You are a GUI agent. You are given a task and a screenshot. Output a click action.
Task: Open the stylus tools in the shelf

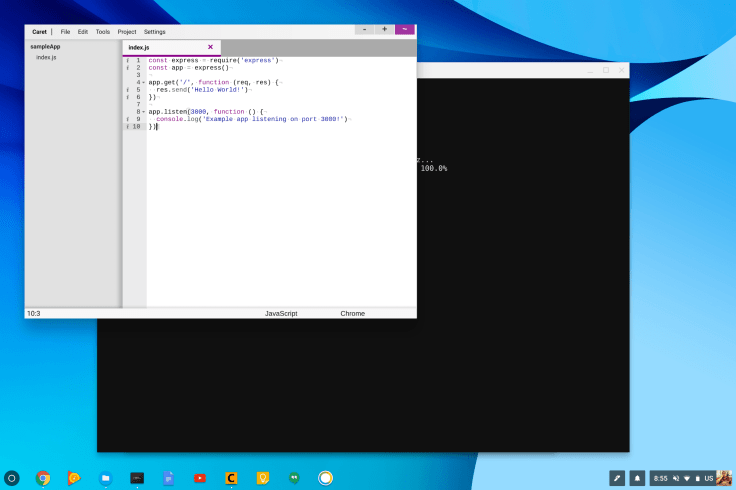(x=617, y=478)
